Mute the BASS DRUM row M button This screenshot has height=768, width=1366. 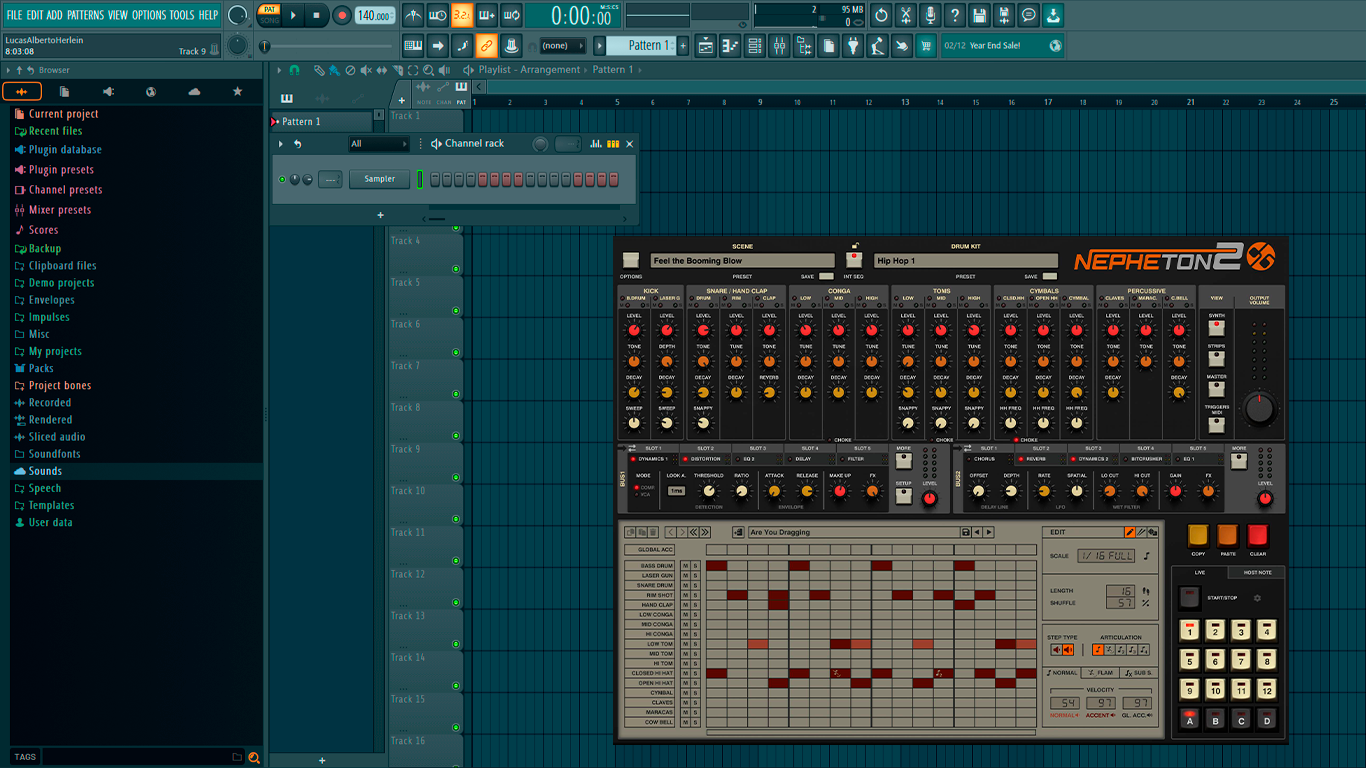(686, 566)
